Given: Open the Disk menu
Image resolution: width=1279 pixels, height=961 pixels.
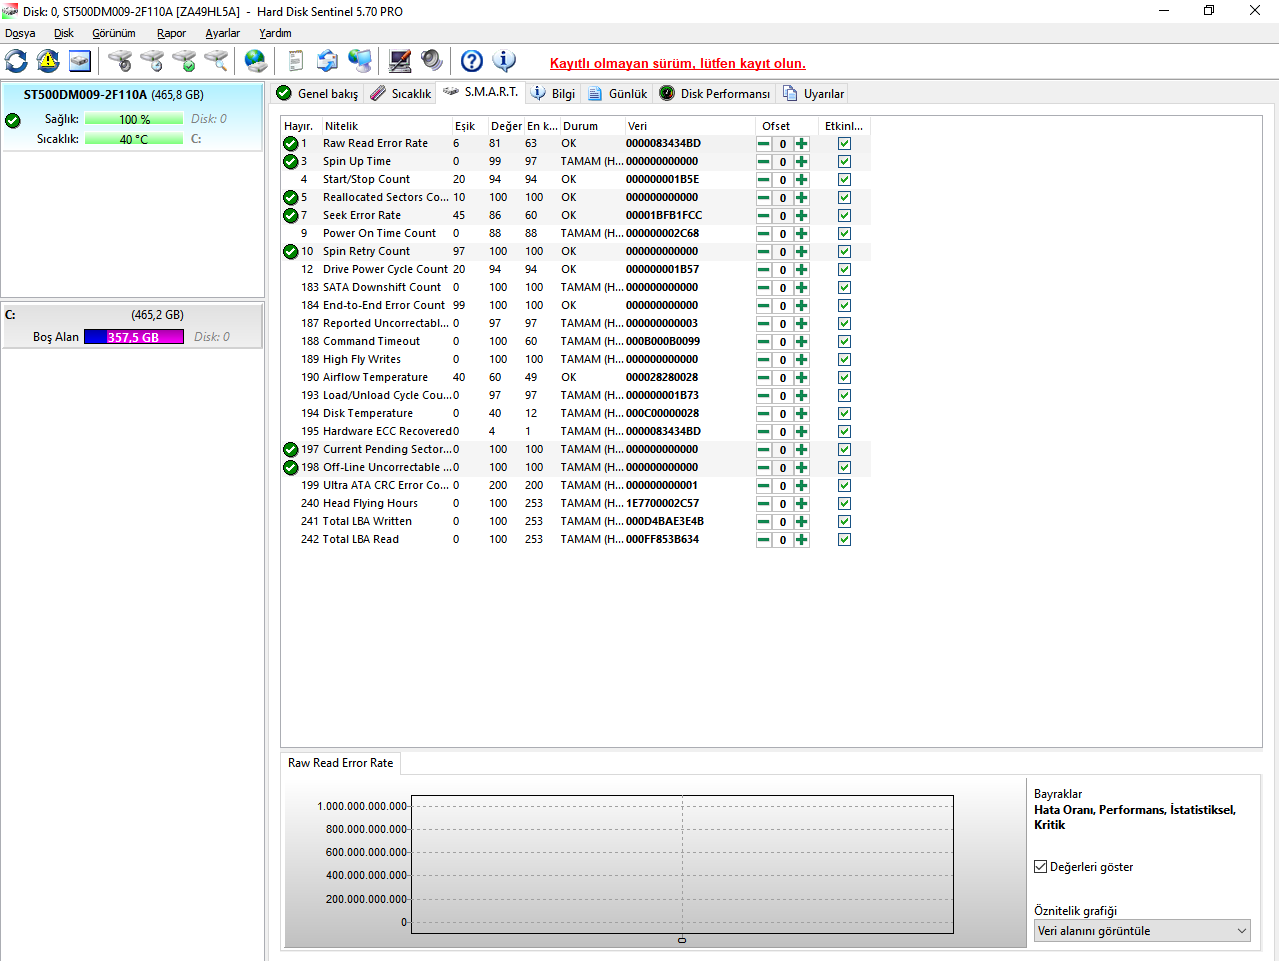Looking at the screenshot, I should pyautogui.click(x=64, y=33).
